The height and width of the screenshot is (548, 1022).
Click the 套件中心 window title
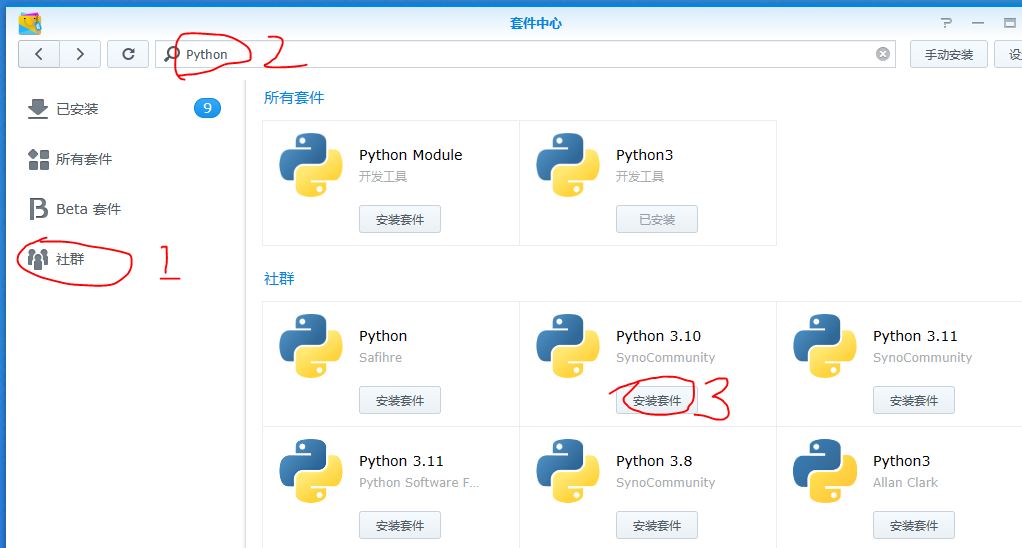(536, 23)
